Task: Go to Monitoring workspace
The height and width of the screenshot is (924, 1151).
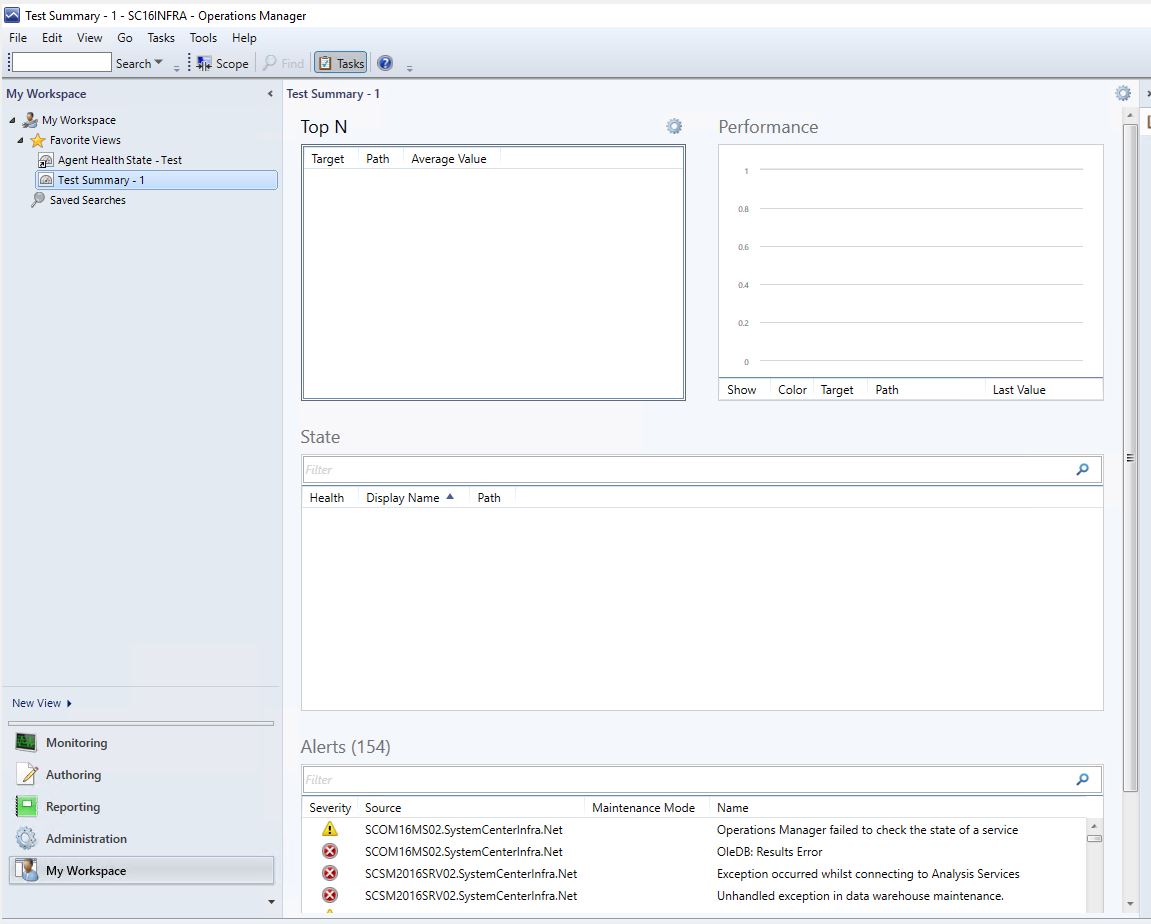Action: [x=141, y=743]
